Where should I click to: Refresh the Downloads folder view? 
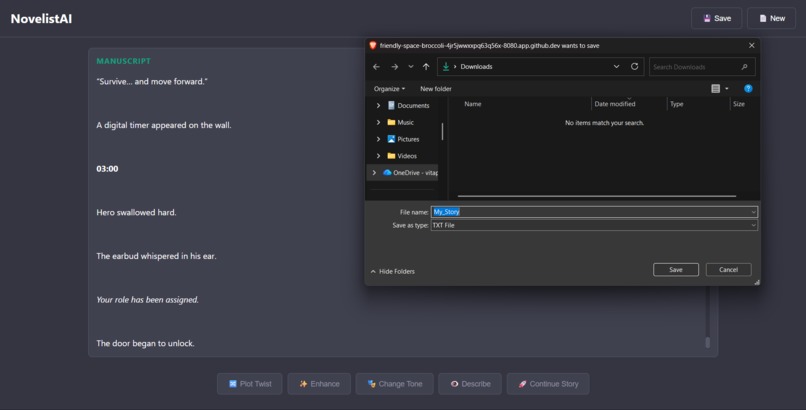[x=634, y=66]
